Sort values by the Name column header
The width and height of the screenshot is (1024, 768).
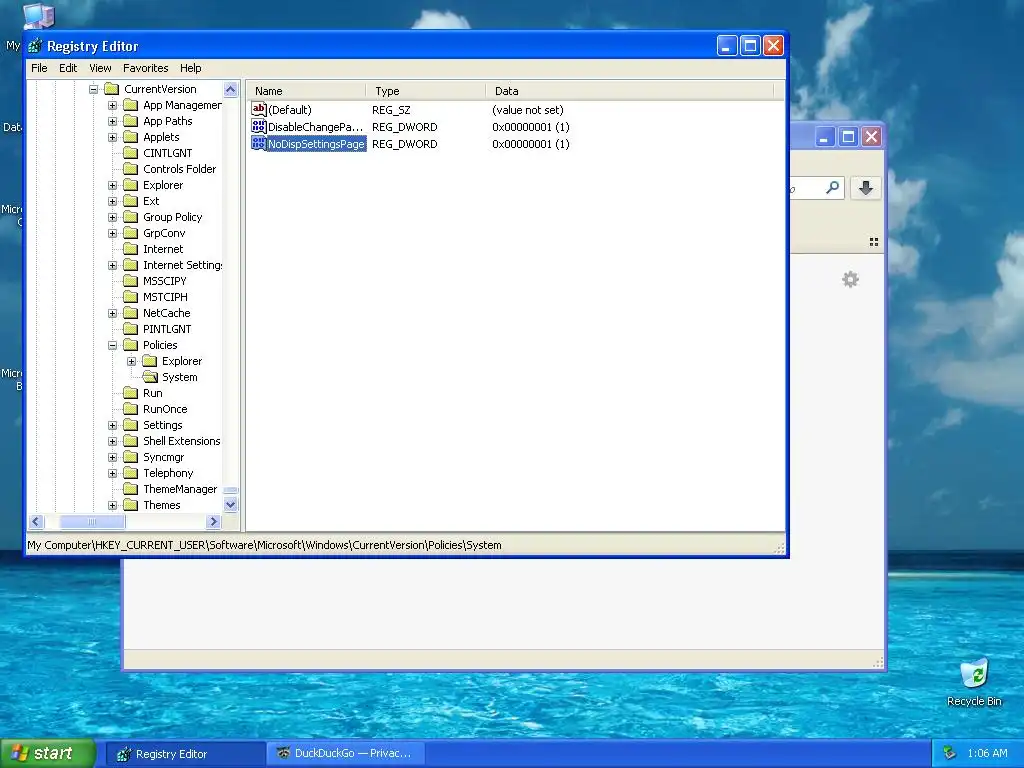(x=306, y=91)
